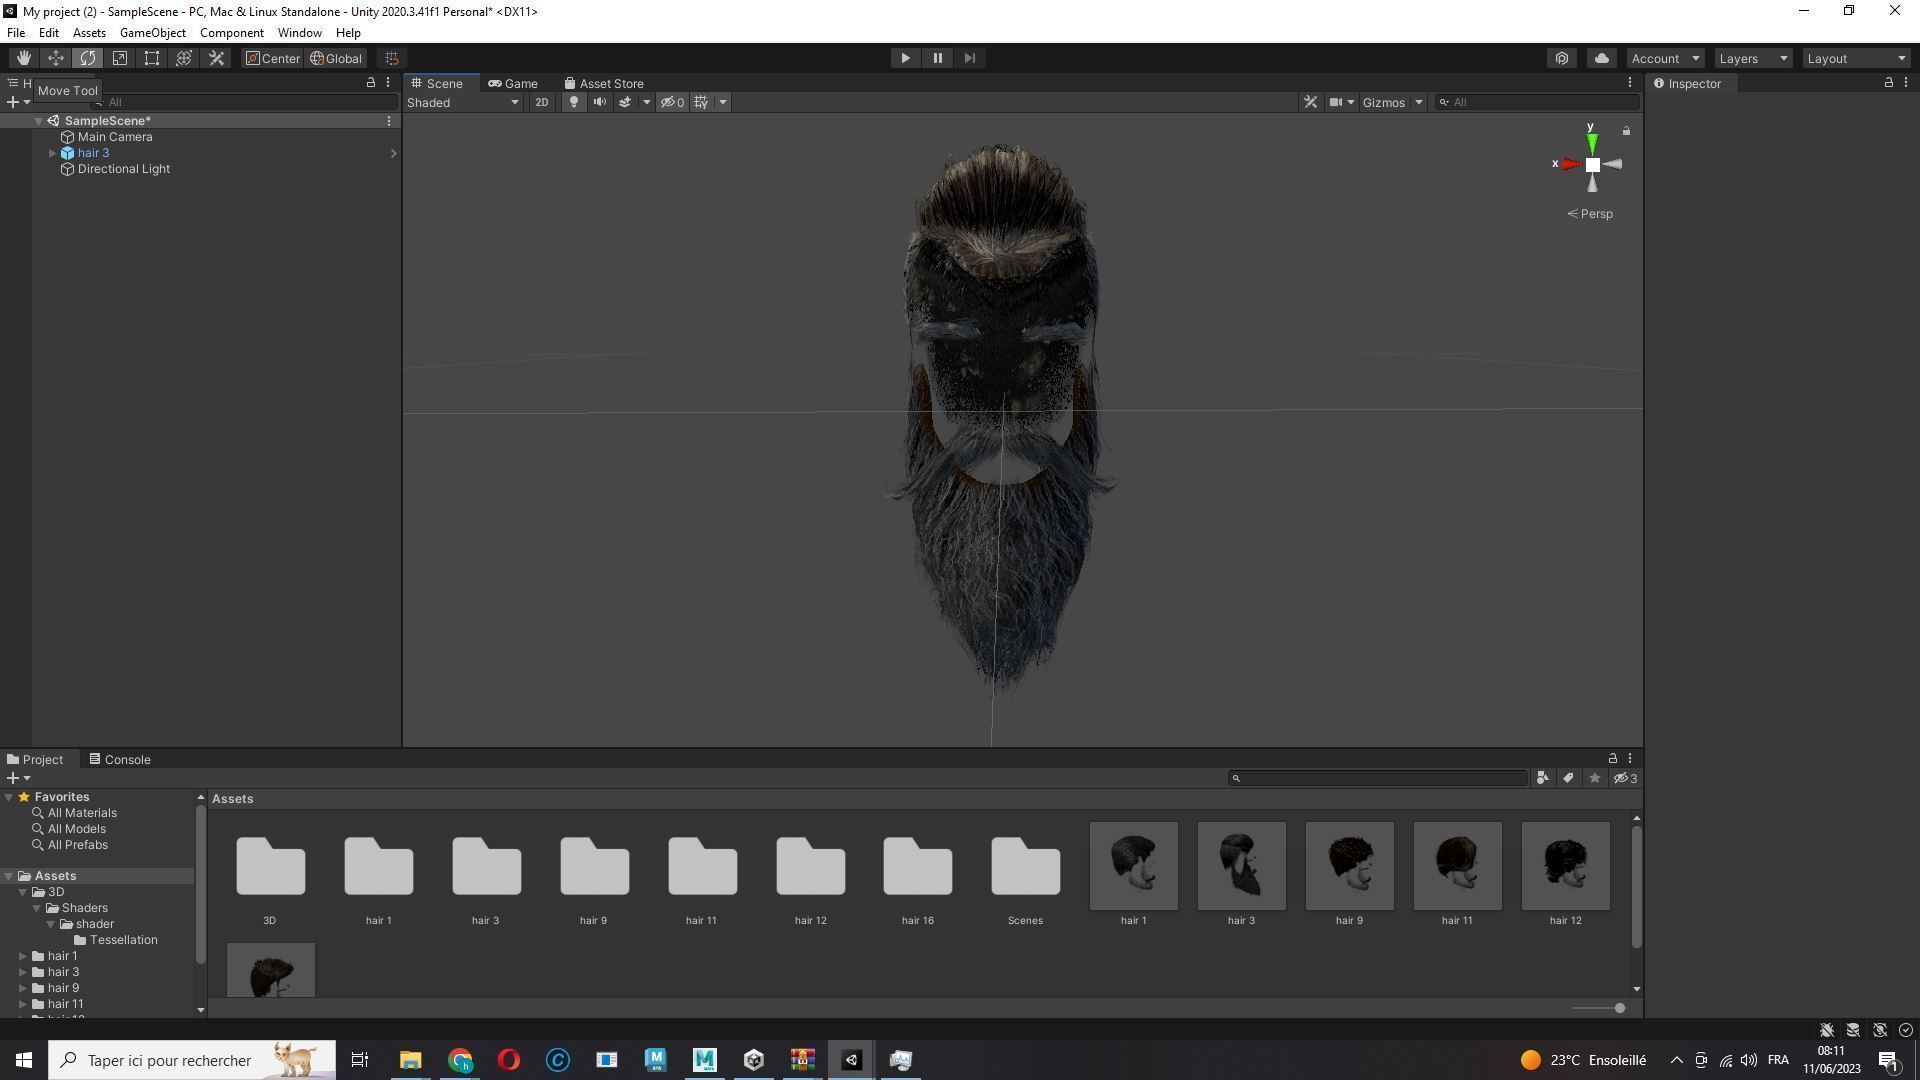Open Chrome from Windows taskbar
1920x1080 pixels.
pos(460,1060)
